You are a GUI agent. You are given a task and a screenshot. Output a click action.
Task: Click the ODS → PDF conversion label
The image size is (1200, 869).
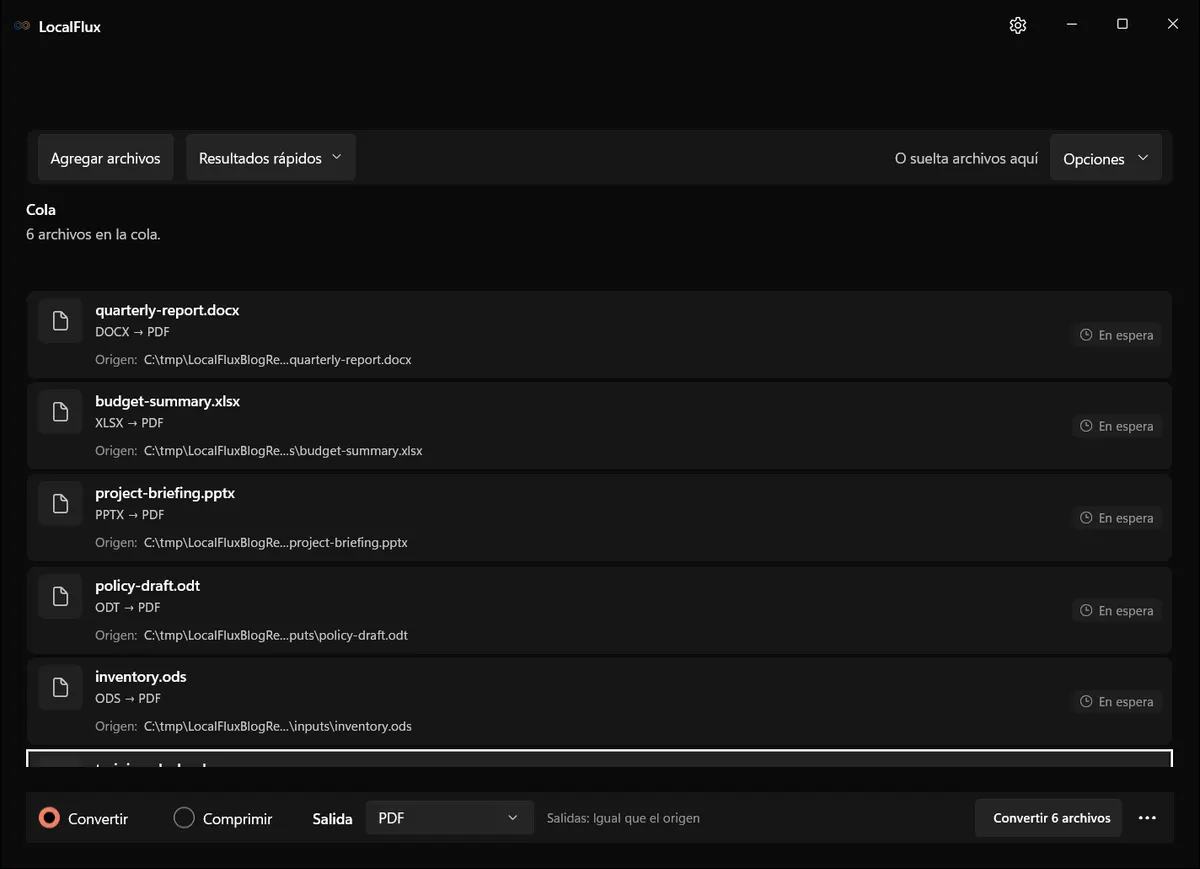[127, 698]
